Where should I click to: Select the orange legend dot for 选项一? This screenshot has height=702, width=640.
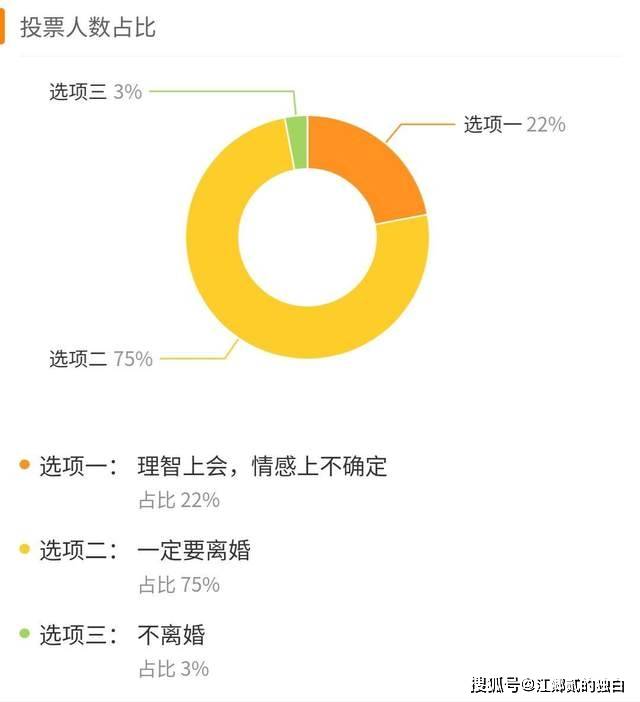[25, 464]
